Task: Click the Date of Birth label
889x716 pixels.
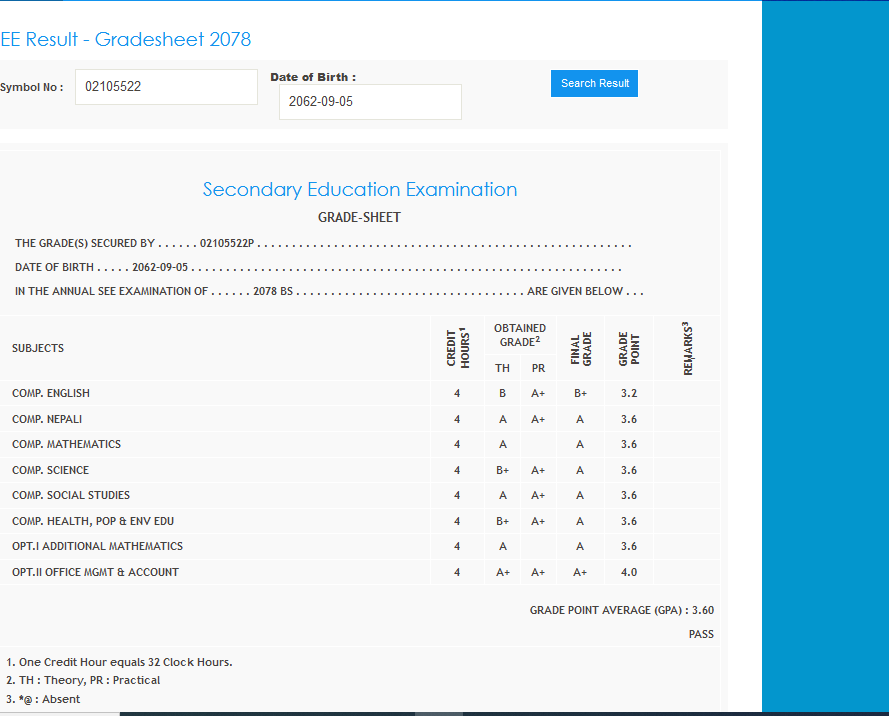Action: [313, 77]
